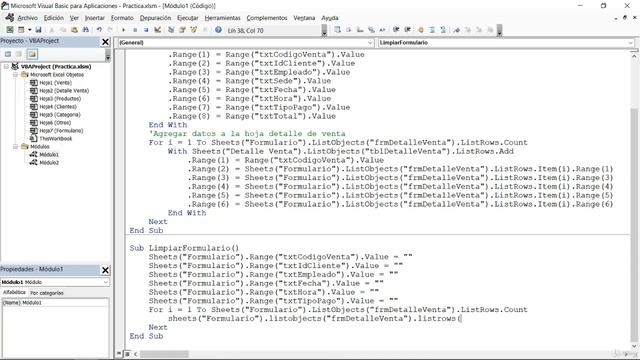The height and width of the screenshot is (360, 640).
Task: Open the Properties Window toolbar icon
Action: [182, 30]
